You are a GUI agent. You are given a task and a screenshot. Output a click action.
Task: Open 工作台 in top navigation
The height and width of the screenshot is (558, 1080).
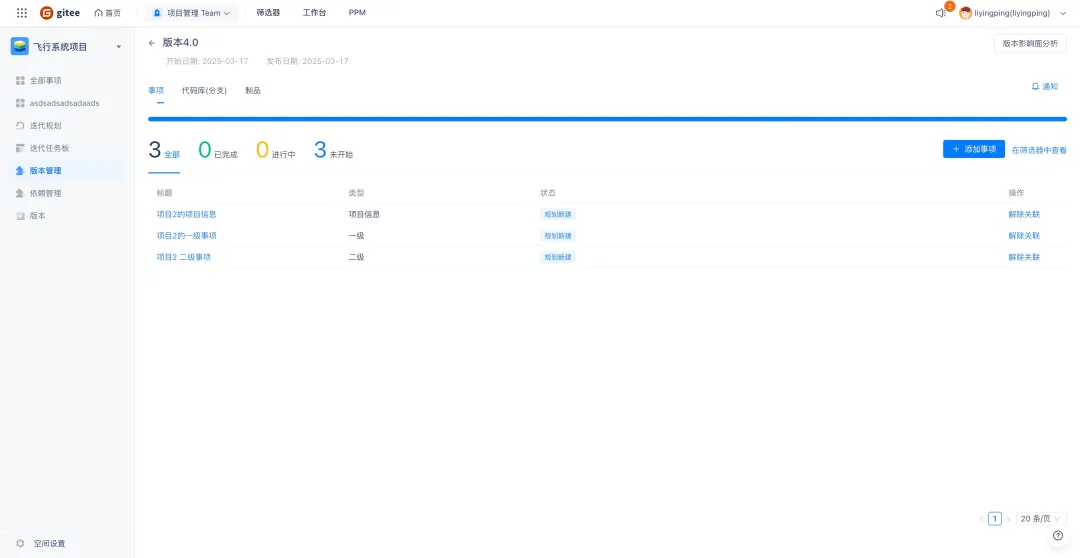314,13
